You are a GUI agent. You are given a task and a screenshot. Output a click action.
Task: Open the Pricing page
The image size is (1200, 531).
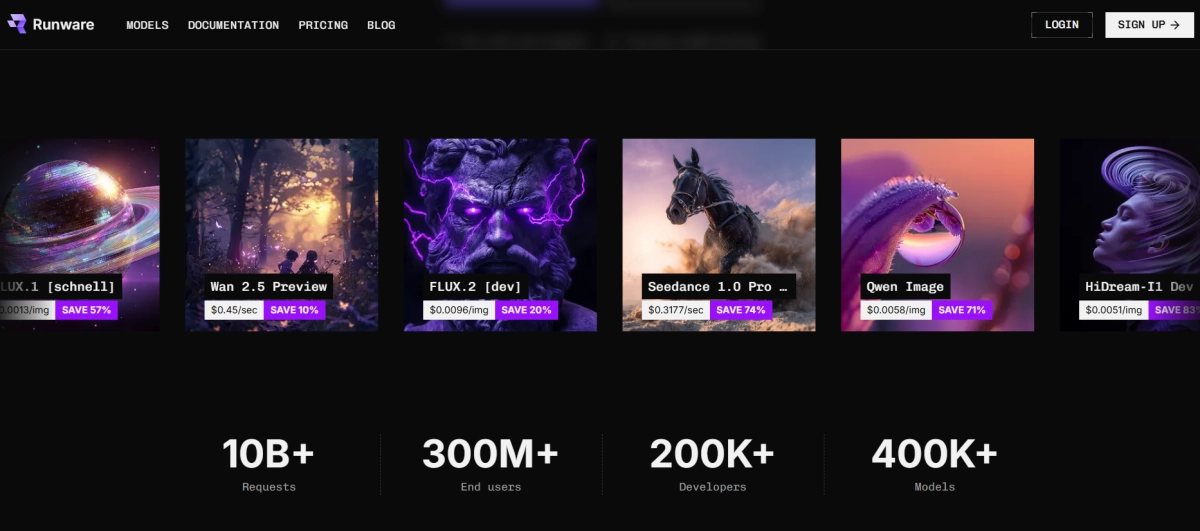click(323, 25)
